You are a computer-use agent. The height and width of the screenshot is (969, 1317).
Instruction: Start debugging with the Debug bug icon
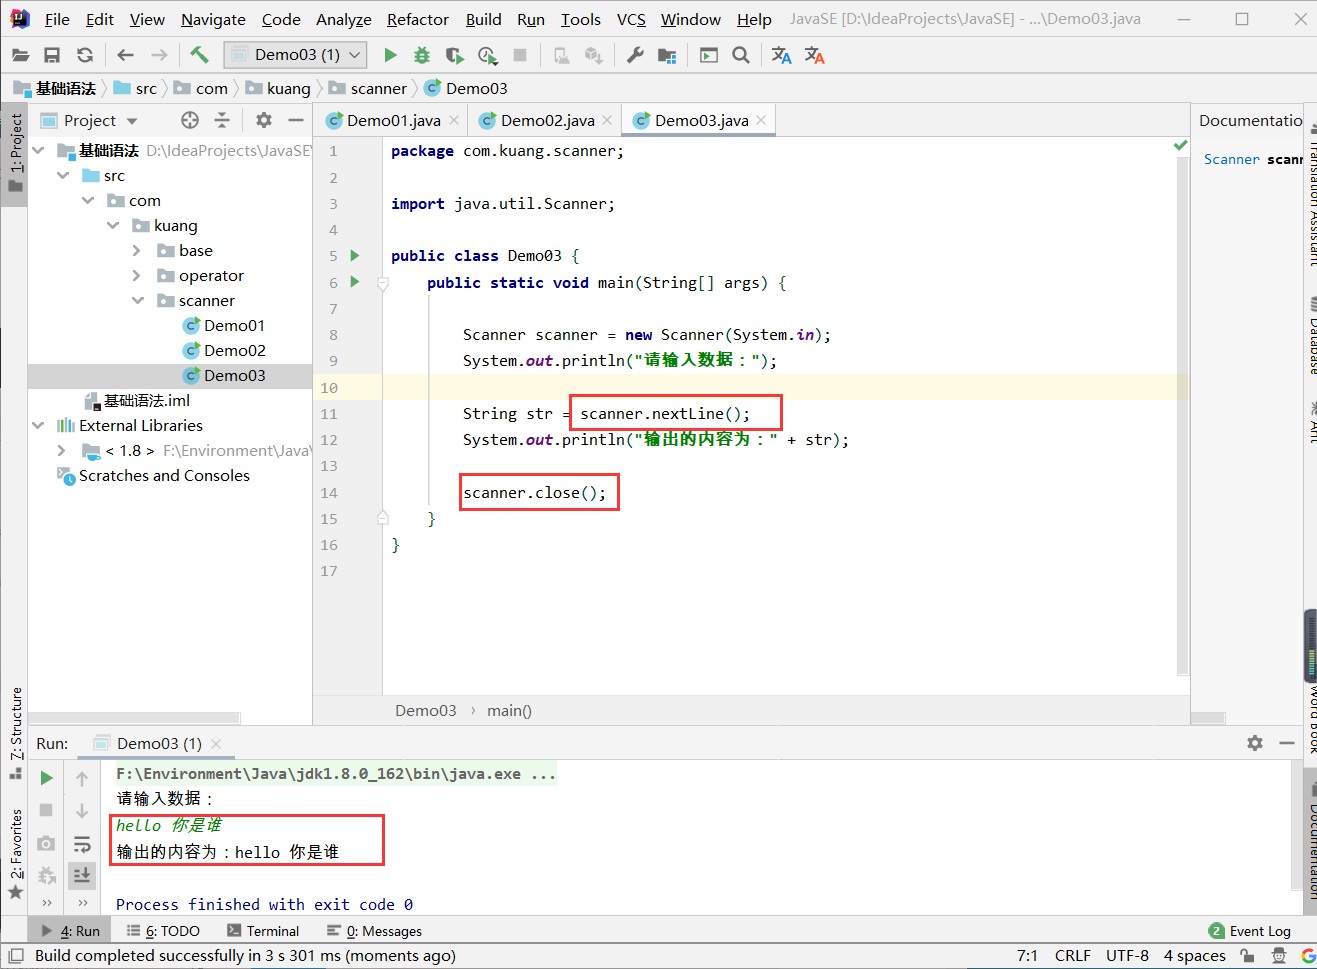pyautogui.click(x=422, y=55)
